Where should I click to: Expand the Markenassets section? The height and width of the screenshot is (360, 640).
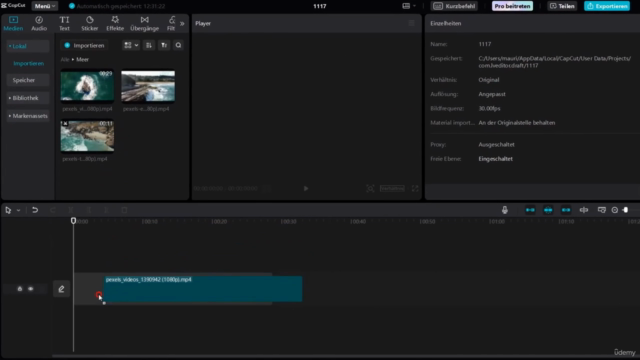point(28,116)
